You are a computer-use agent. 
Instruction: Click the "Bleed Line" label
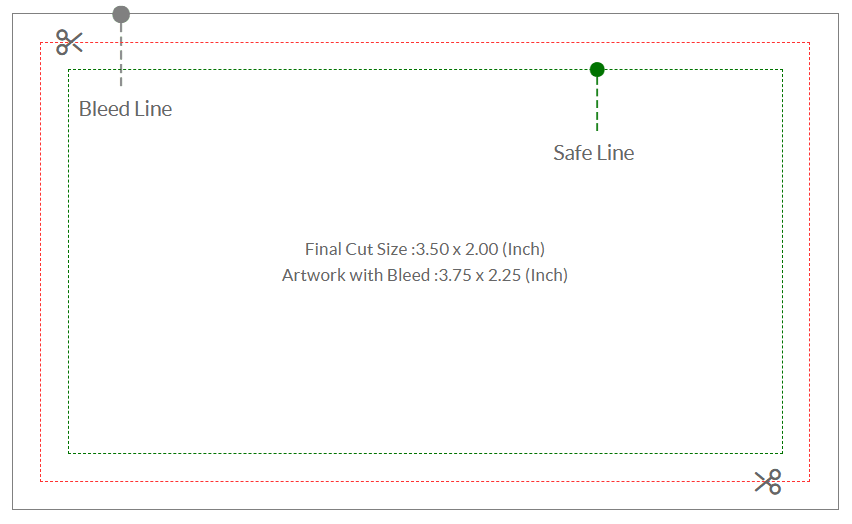[126, 109]
